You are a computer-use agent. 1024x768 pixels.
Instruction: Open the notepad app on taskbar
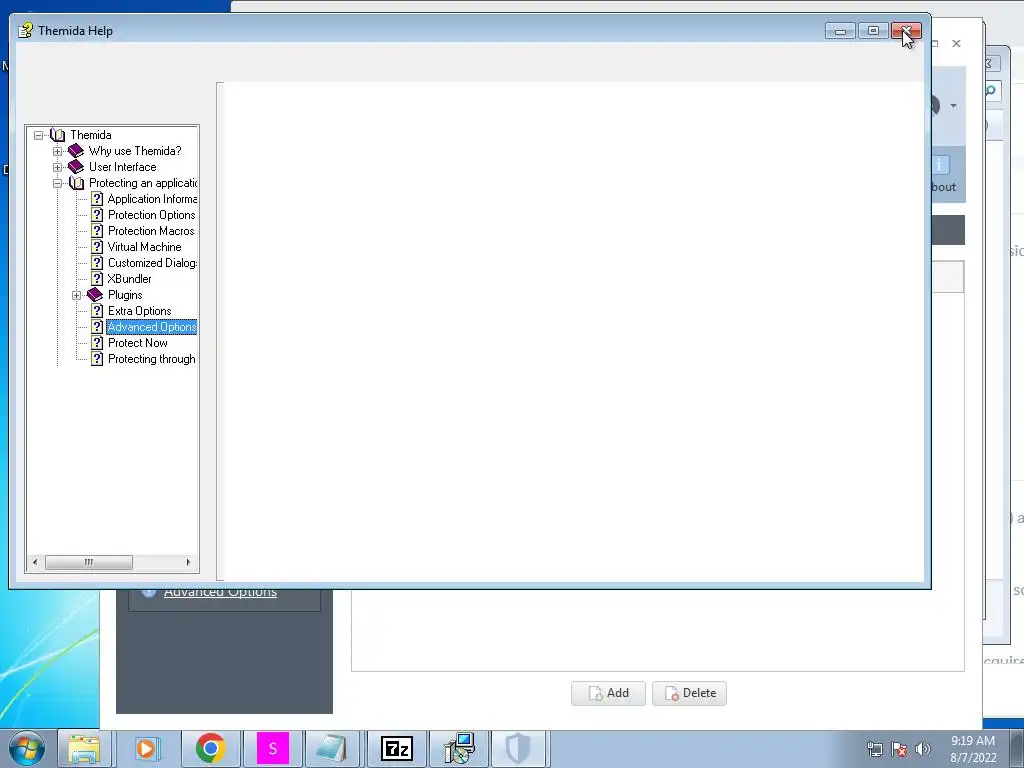click(x=333, y=748)
